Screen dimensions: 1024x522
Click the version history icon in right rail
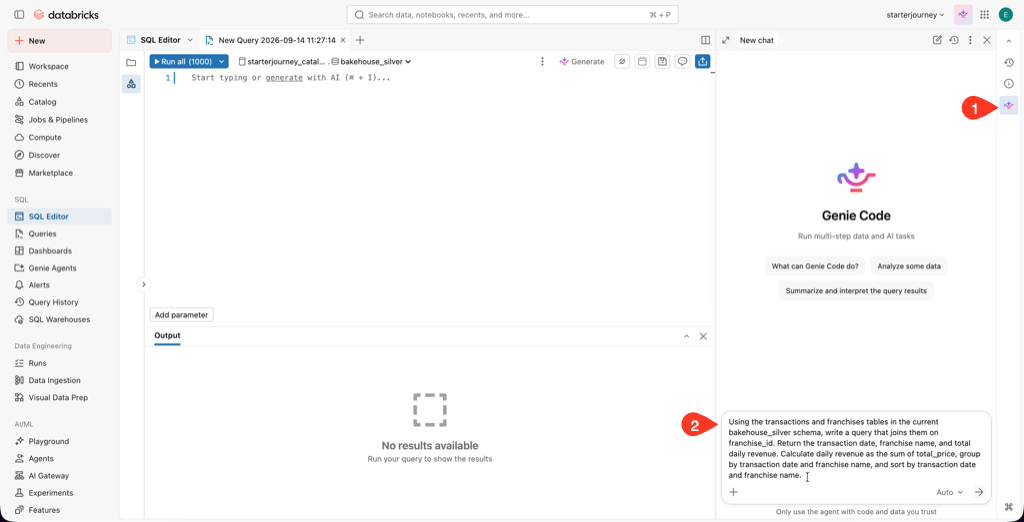pos(1009,63)
